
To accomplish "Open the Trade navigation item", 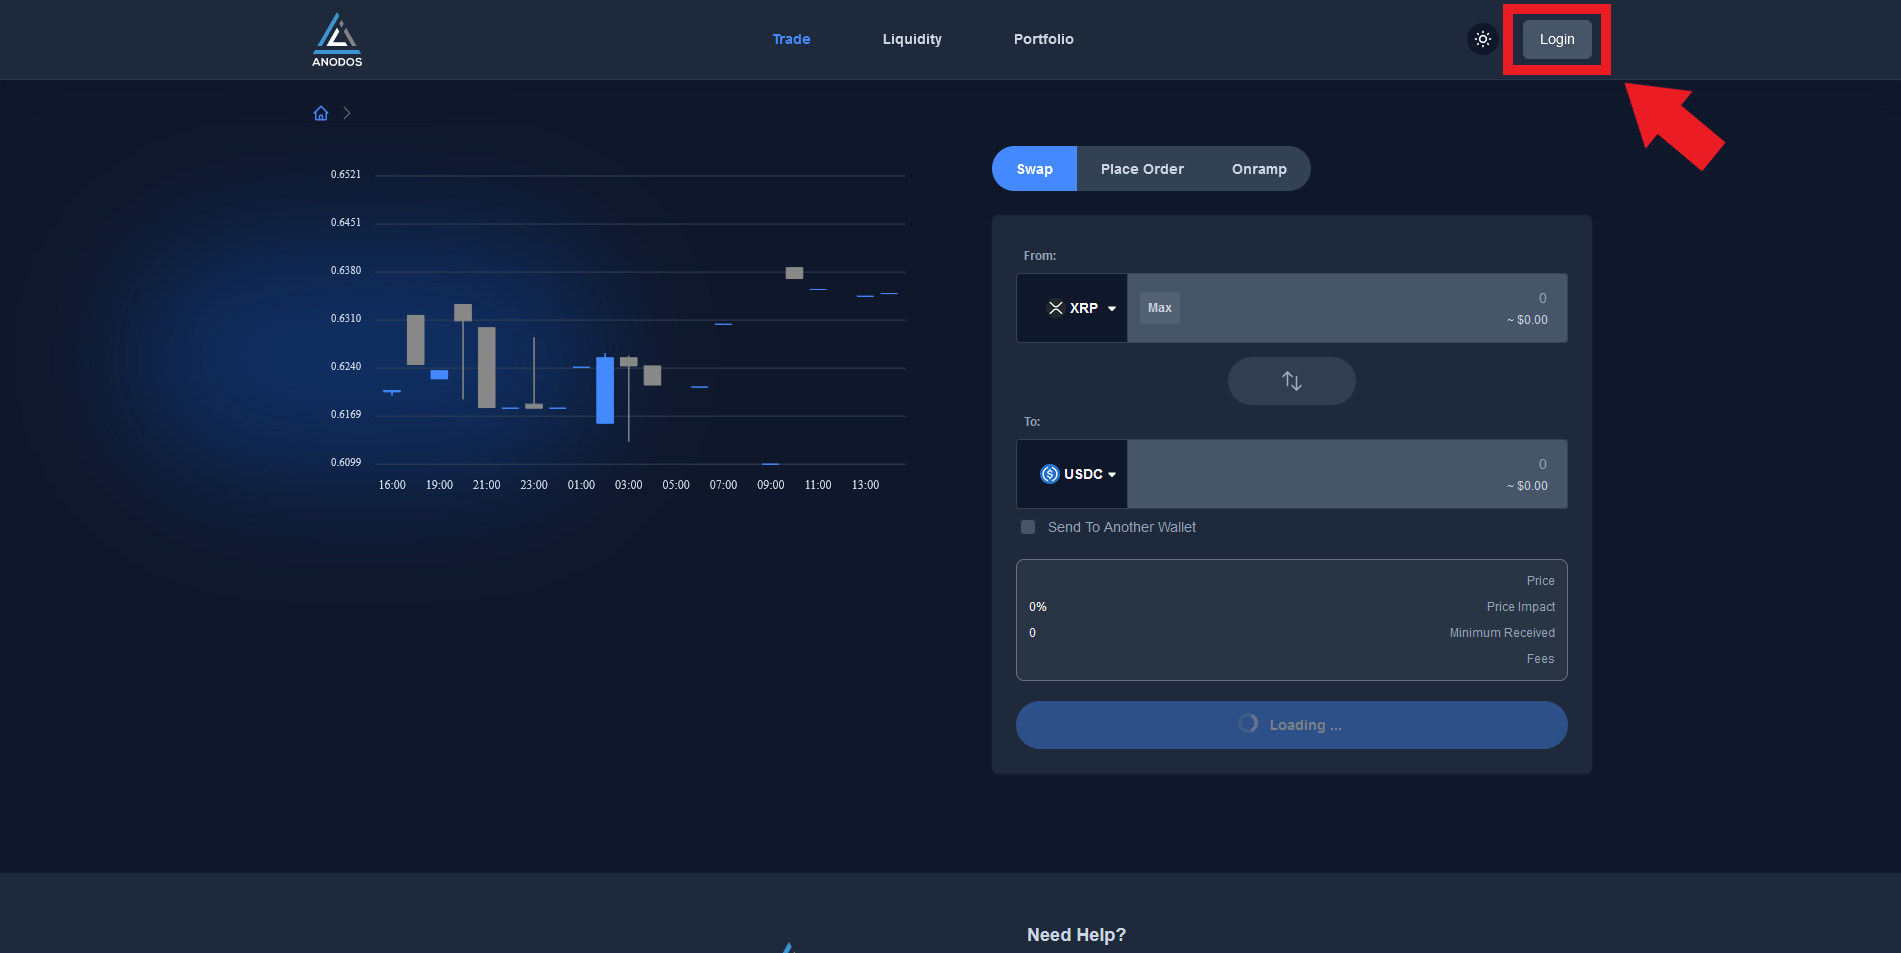I will click(x=791, y=39).
